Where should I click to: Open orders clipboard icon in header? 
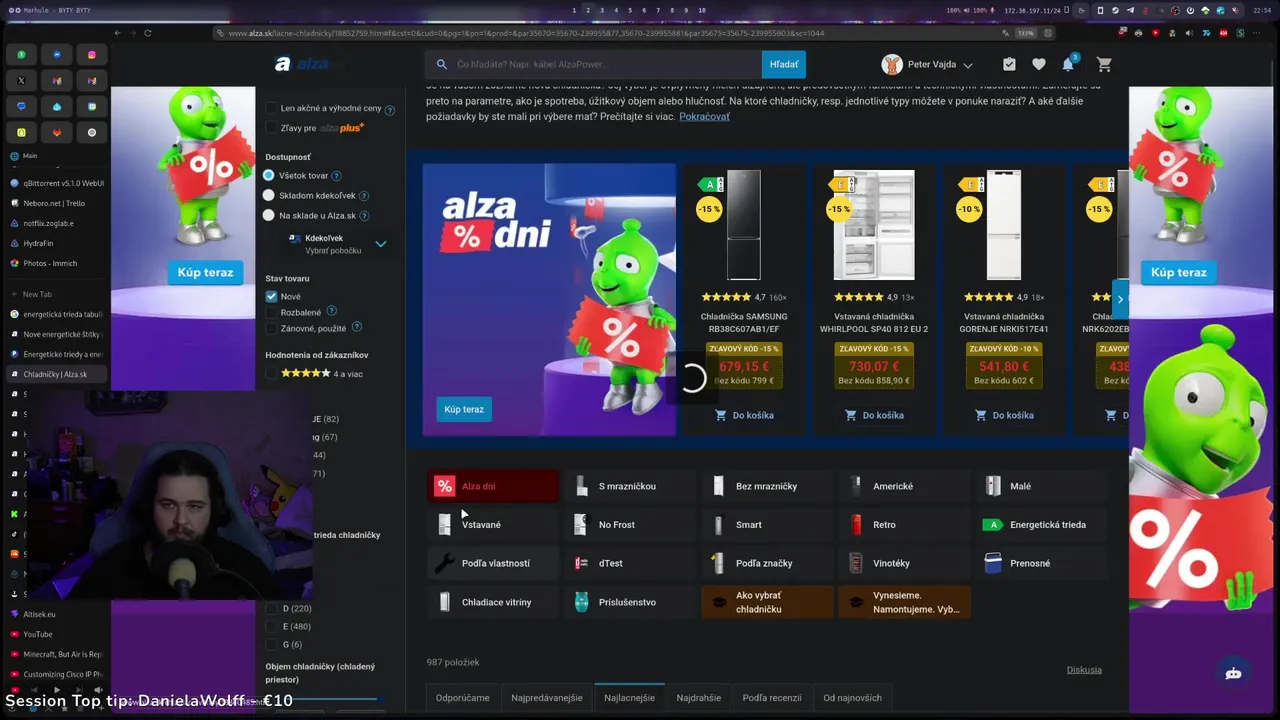click(1009, 65)
